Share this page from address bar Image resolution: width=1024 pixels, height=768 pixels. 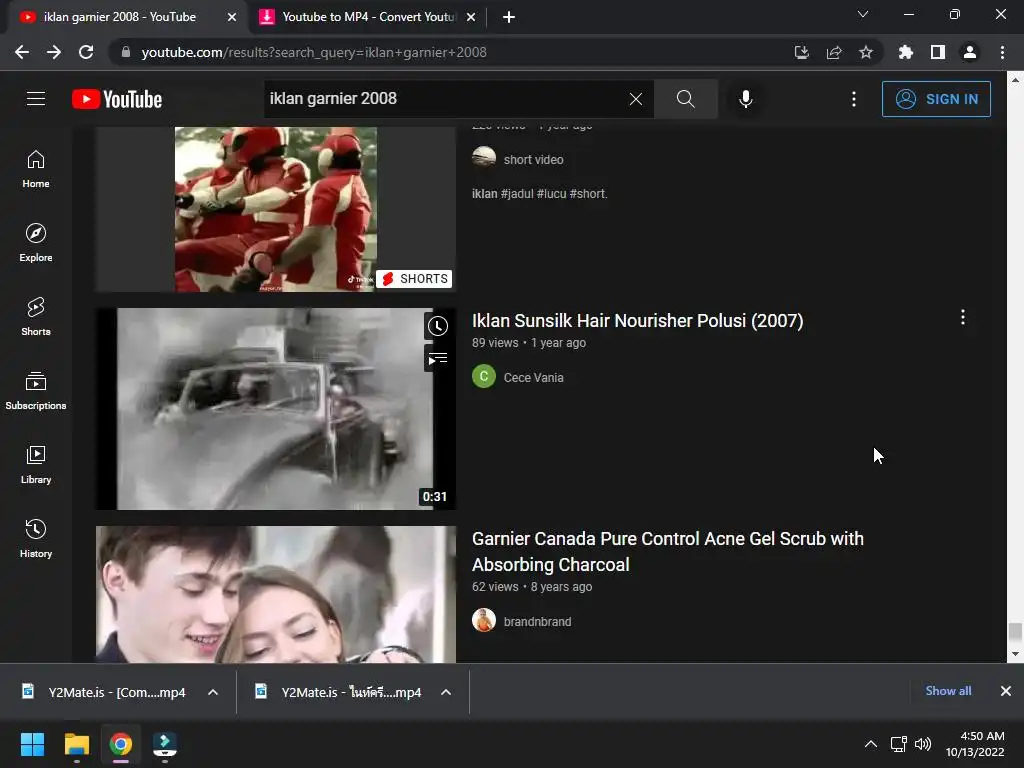tap(834, 52)
